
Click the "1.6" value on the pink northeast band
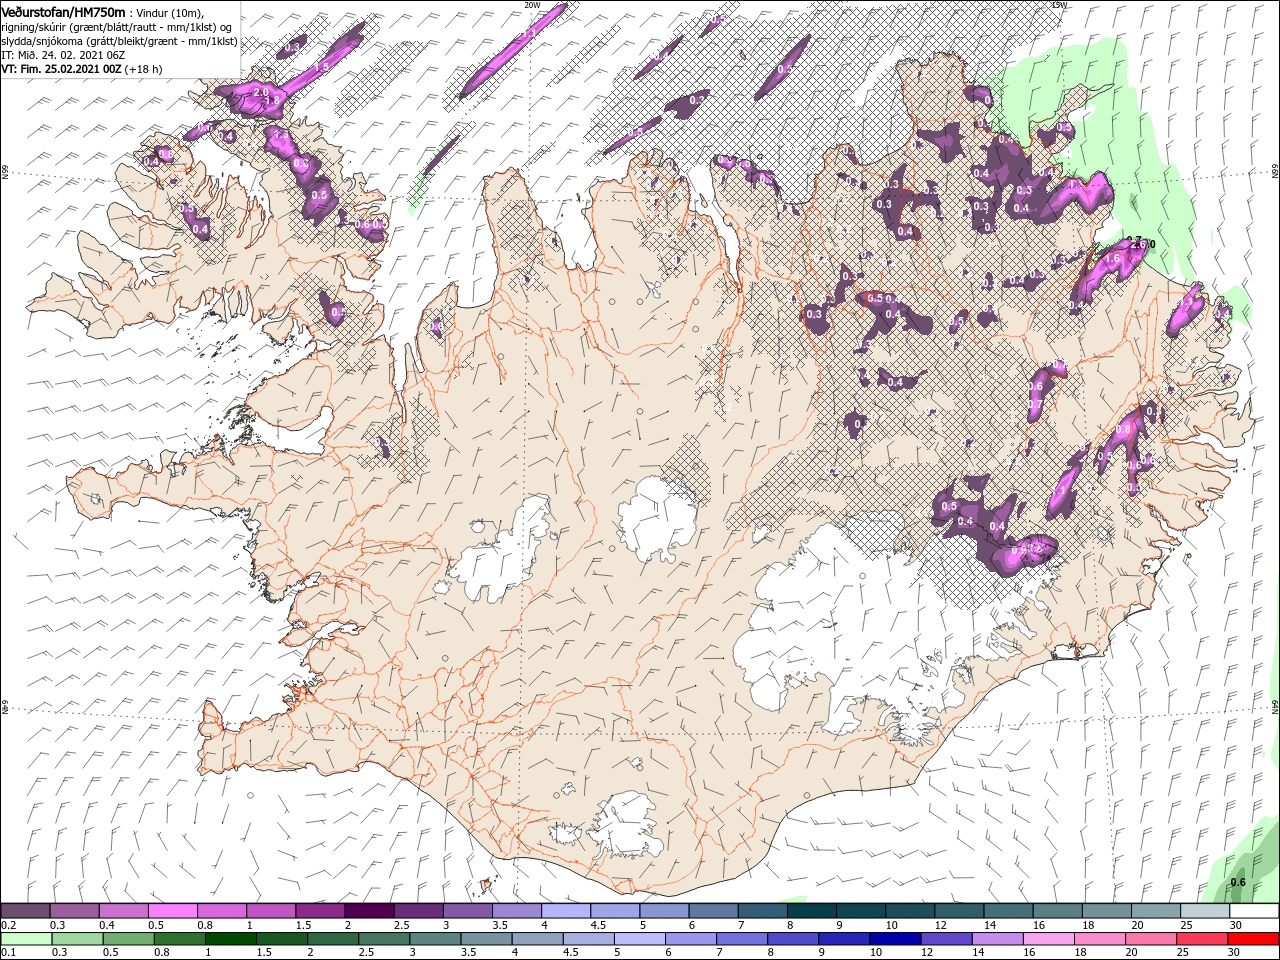[x=1112, y=258]
